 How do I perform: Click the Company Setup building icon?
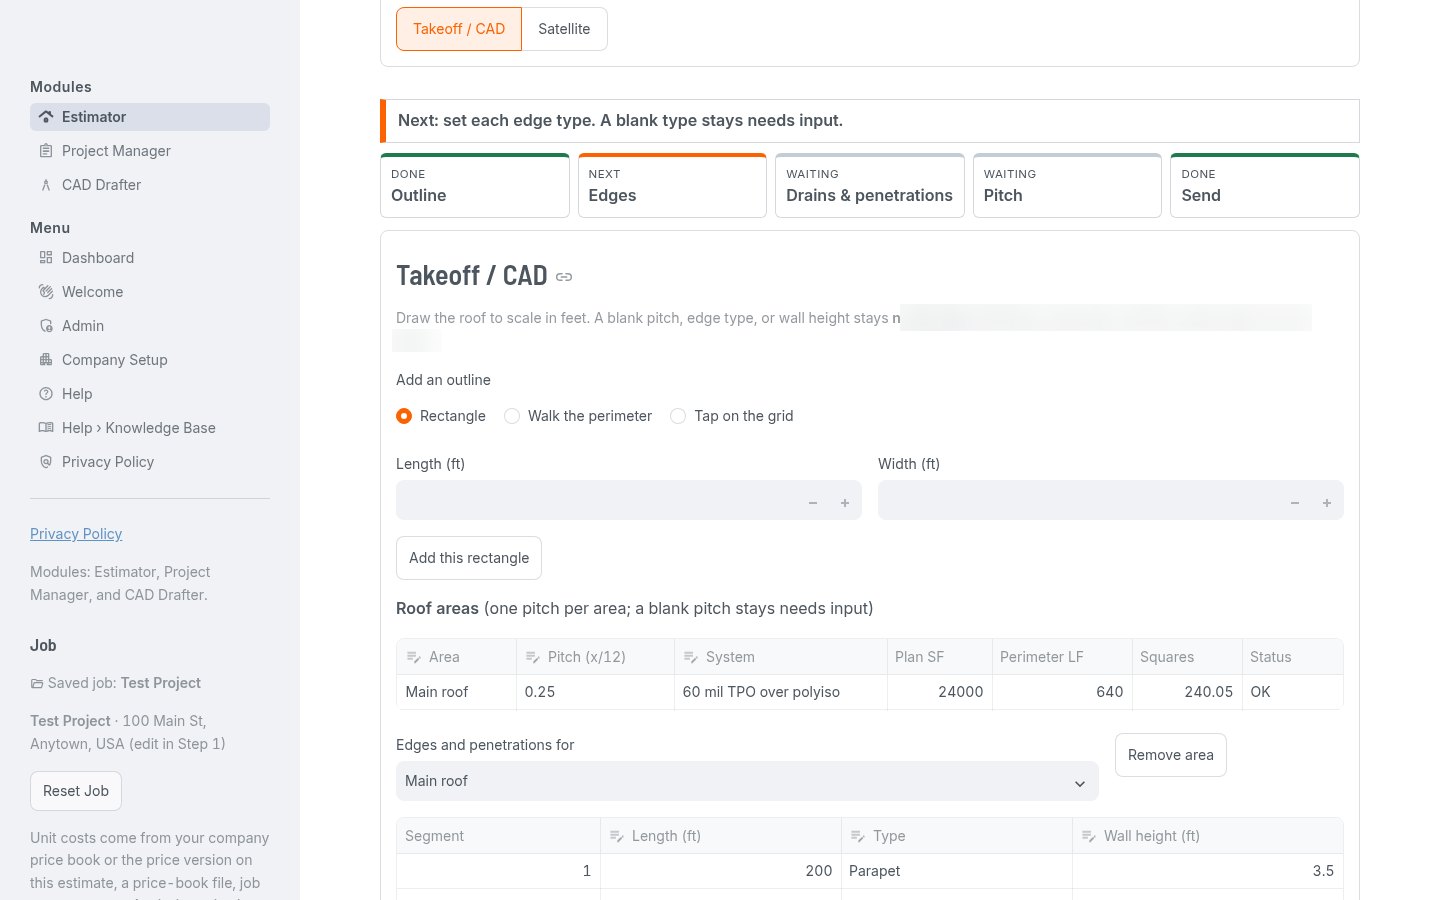coord(46,360)
